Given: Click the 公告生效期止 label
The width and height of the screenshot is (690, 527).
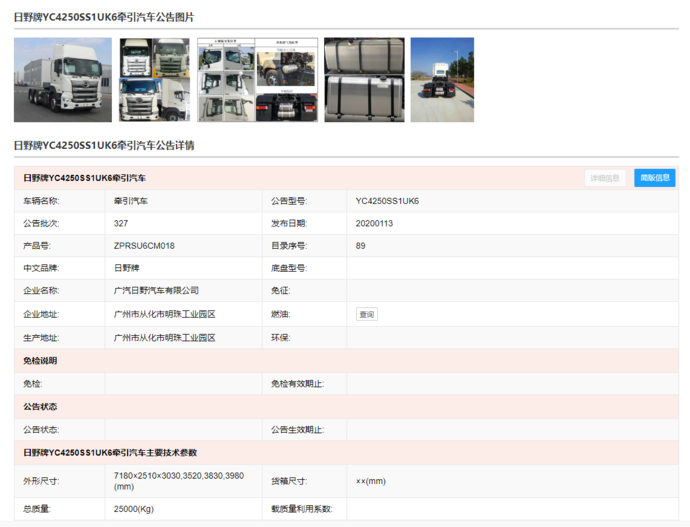Looking at the screenshot, I should coord(297,430).
